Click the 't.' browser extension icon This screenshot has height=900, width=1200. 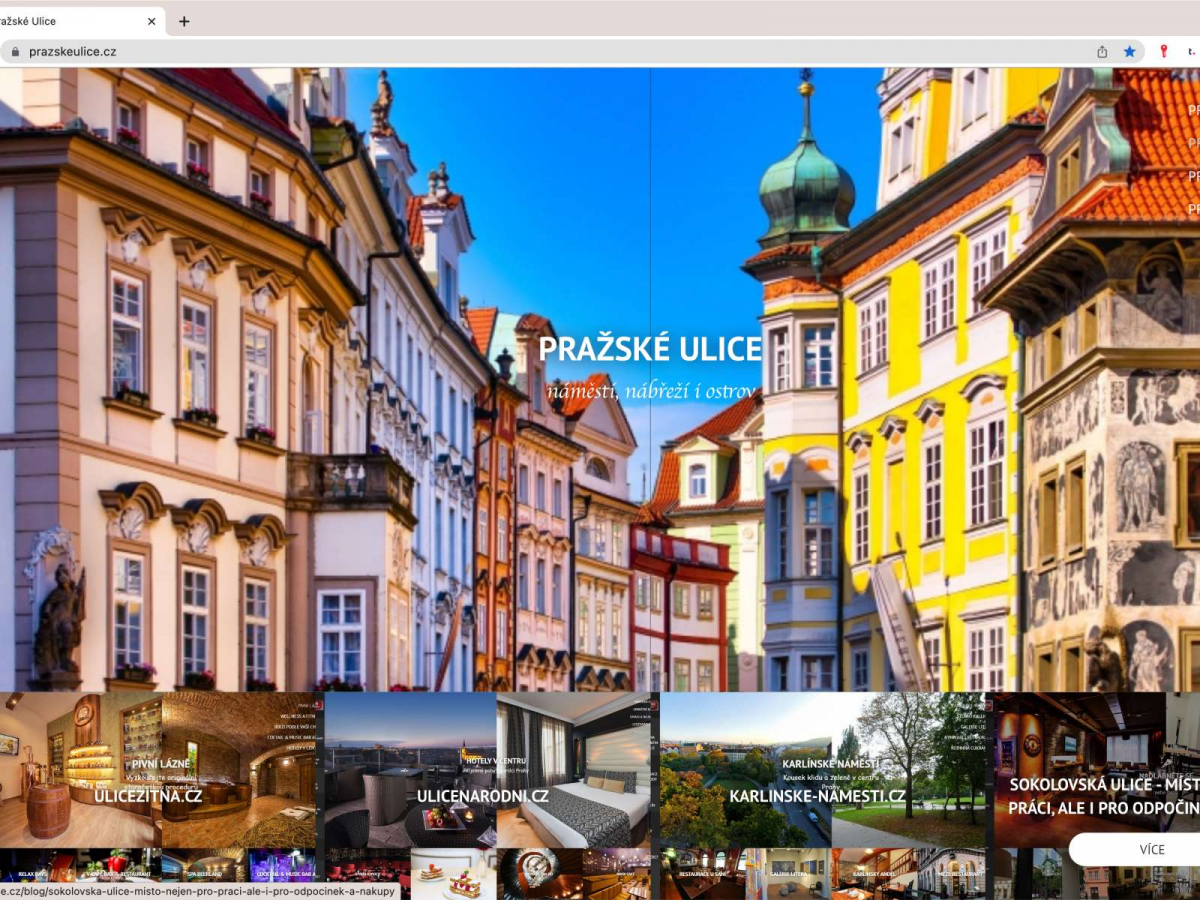1192,52
